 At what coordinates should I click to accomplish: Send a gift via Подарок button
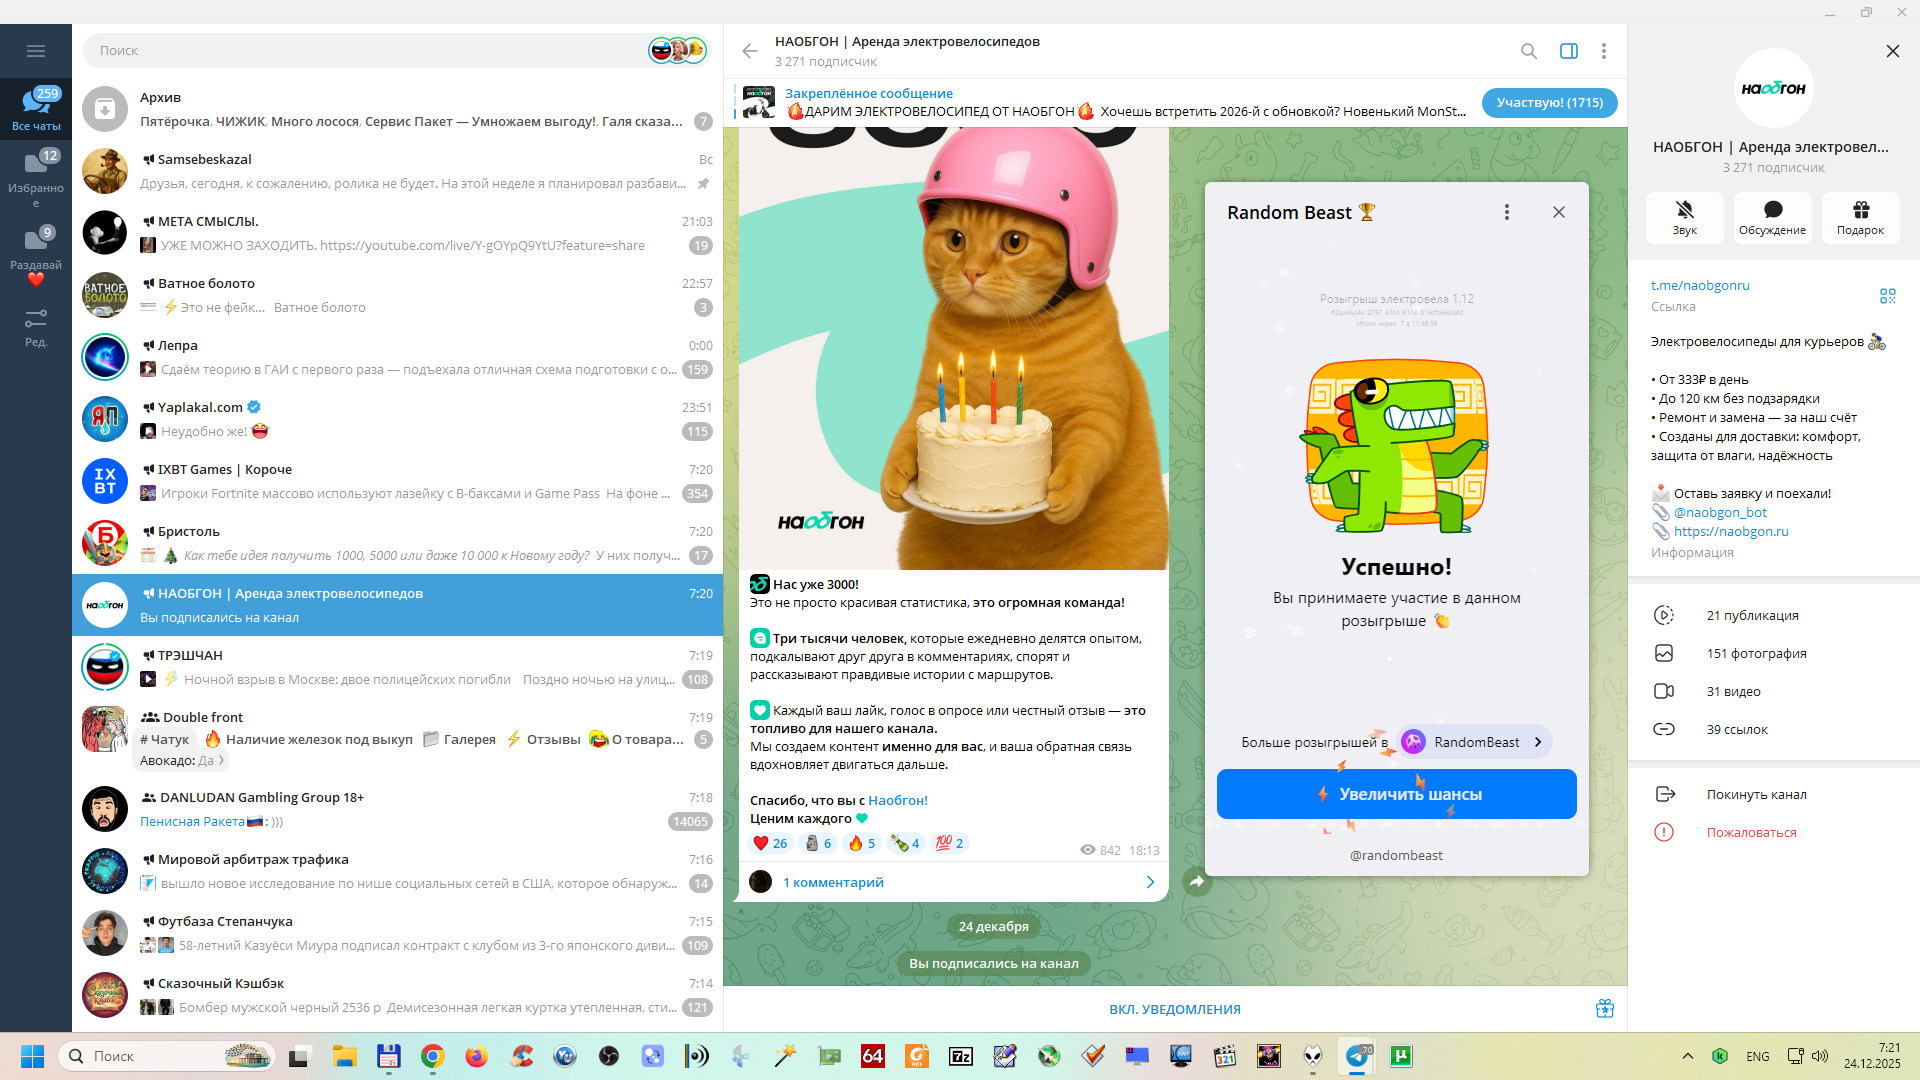1860,216
